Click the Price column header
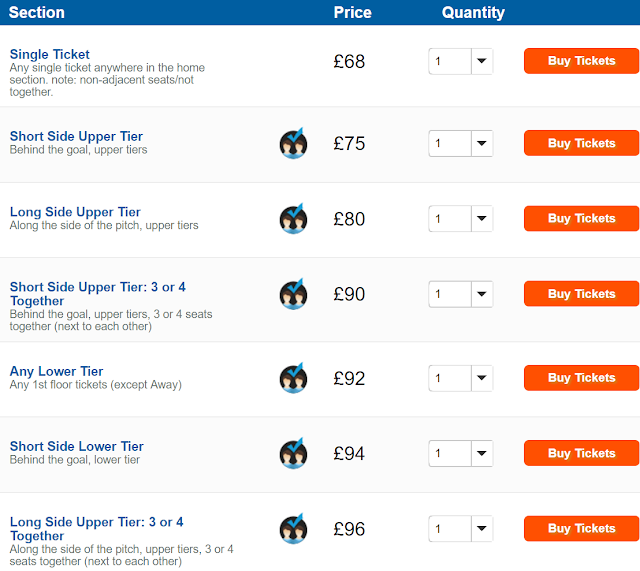 (352, 13)
